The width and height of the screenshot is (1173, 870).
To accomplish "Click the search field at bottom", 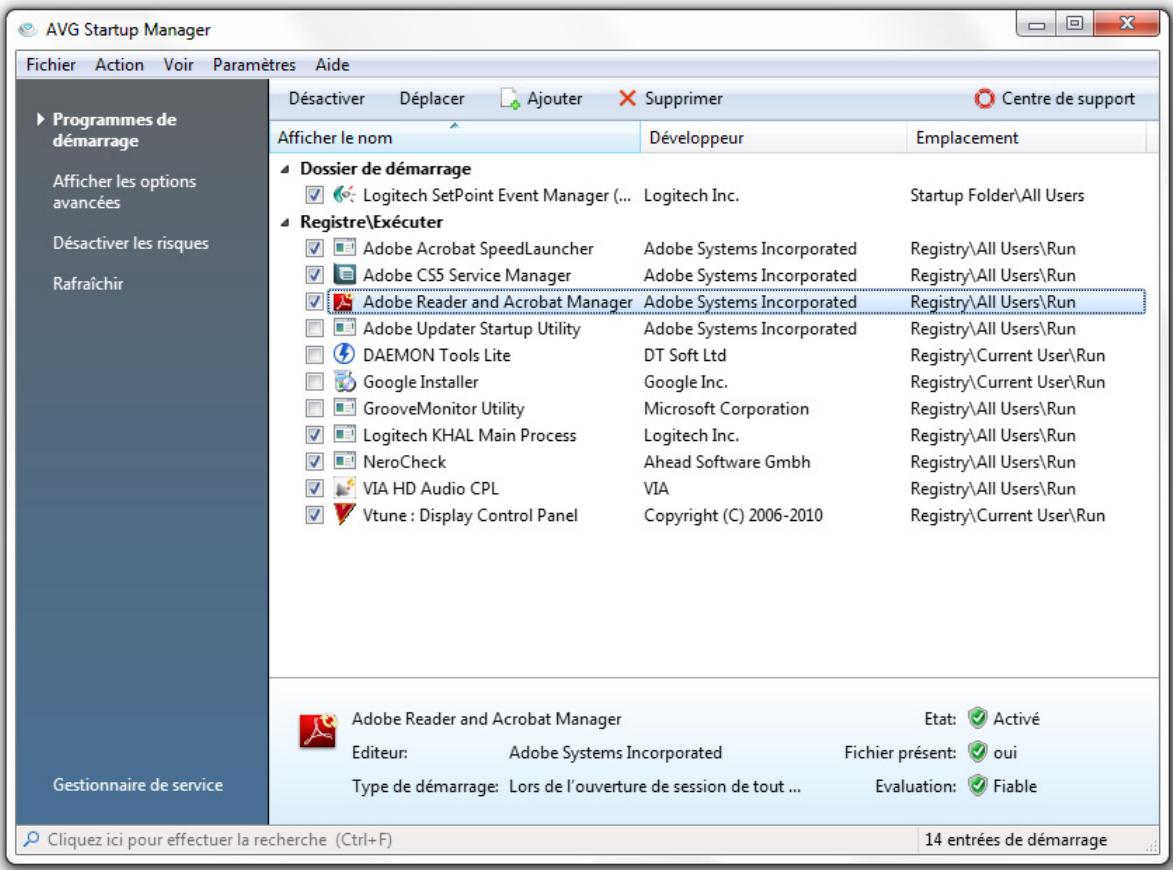I will [468, 839].
